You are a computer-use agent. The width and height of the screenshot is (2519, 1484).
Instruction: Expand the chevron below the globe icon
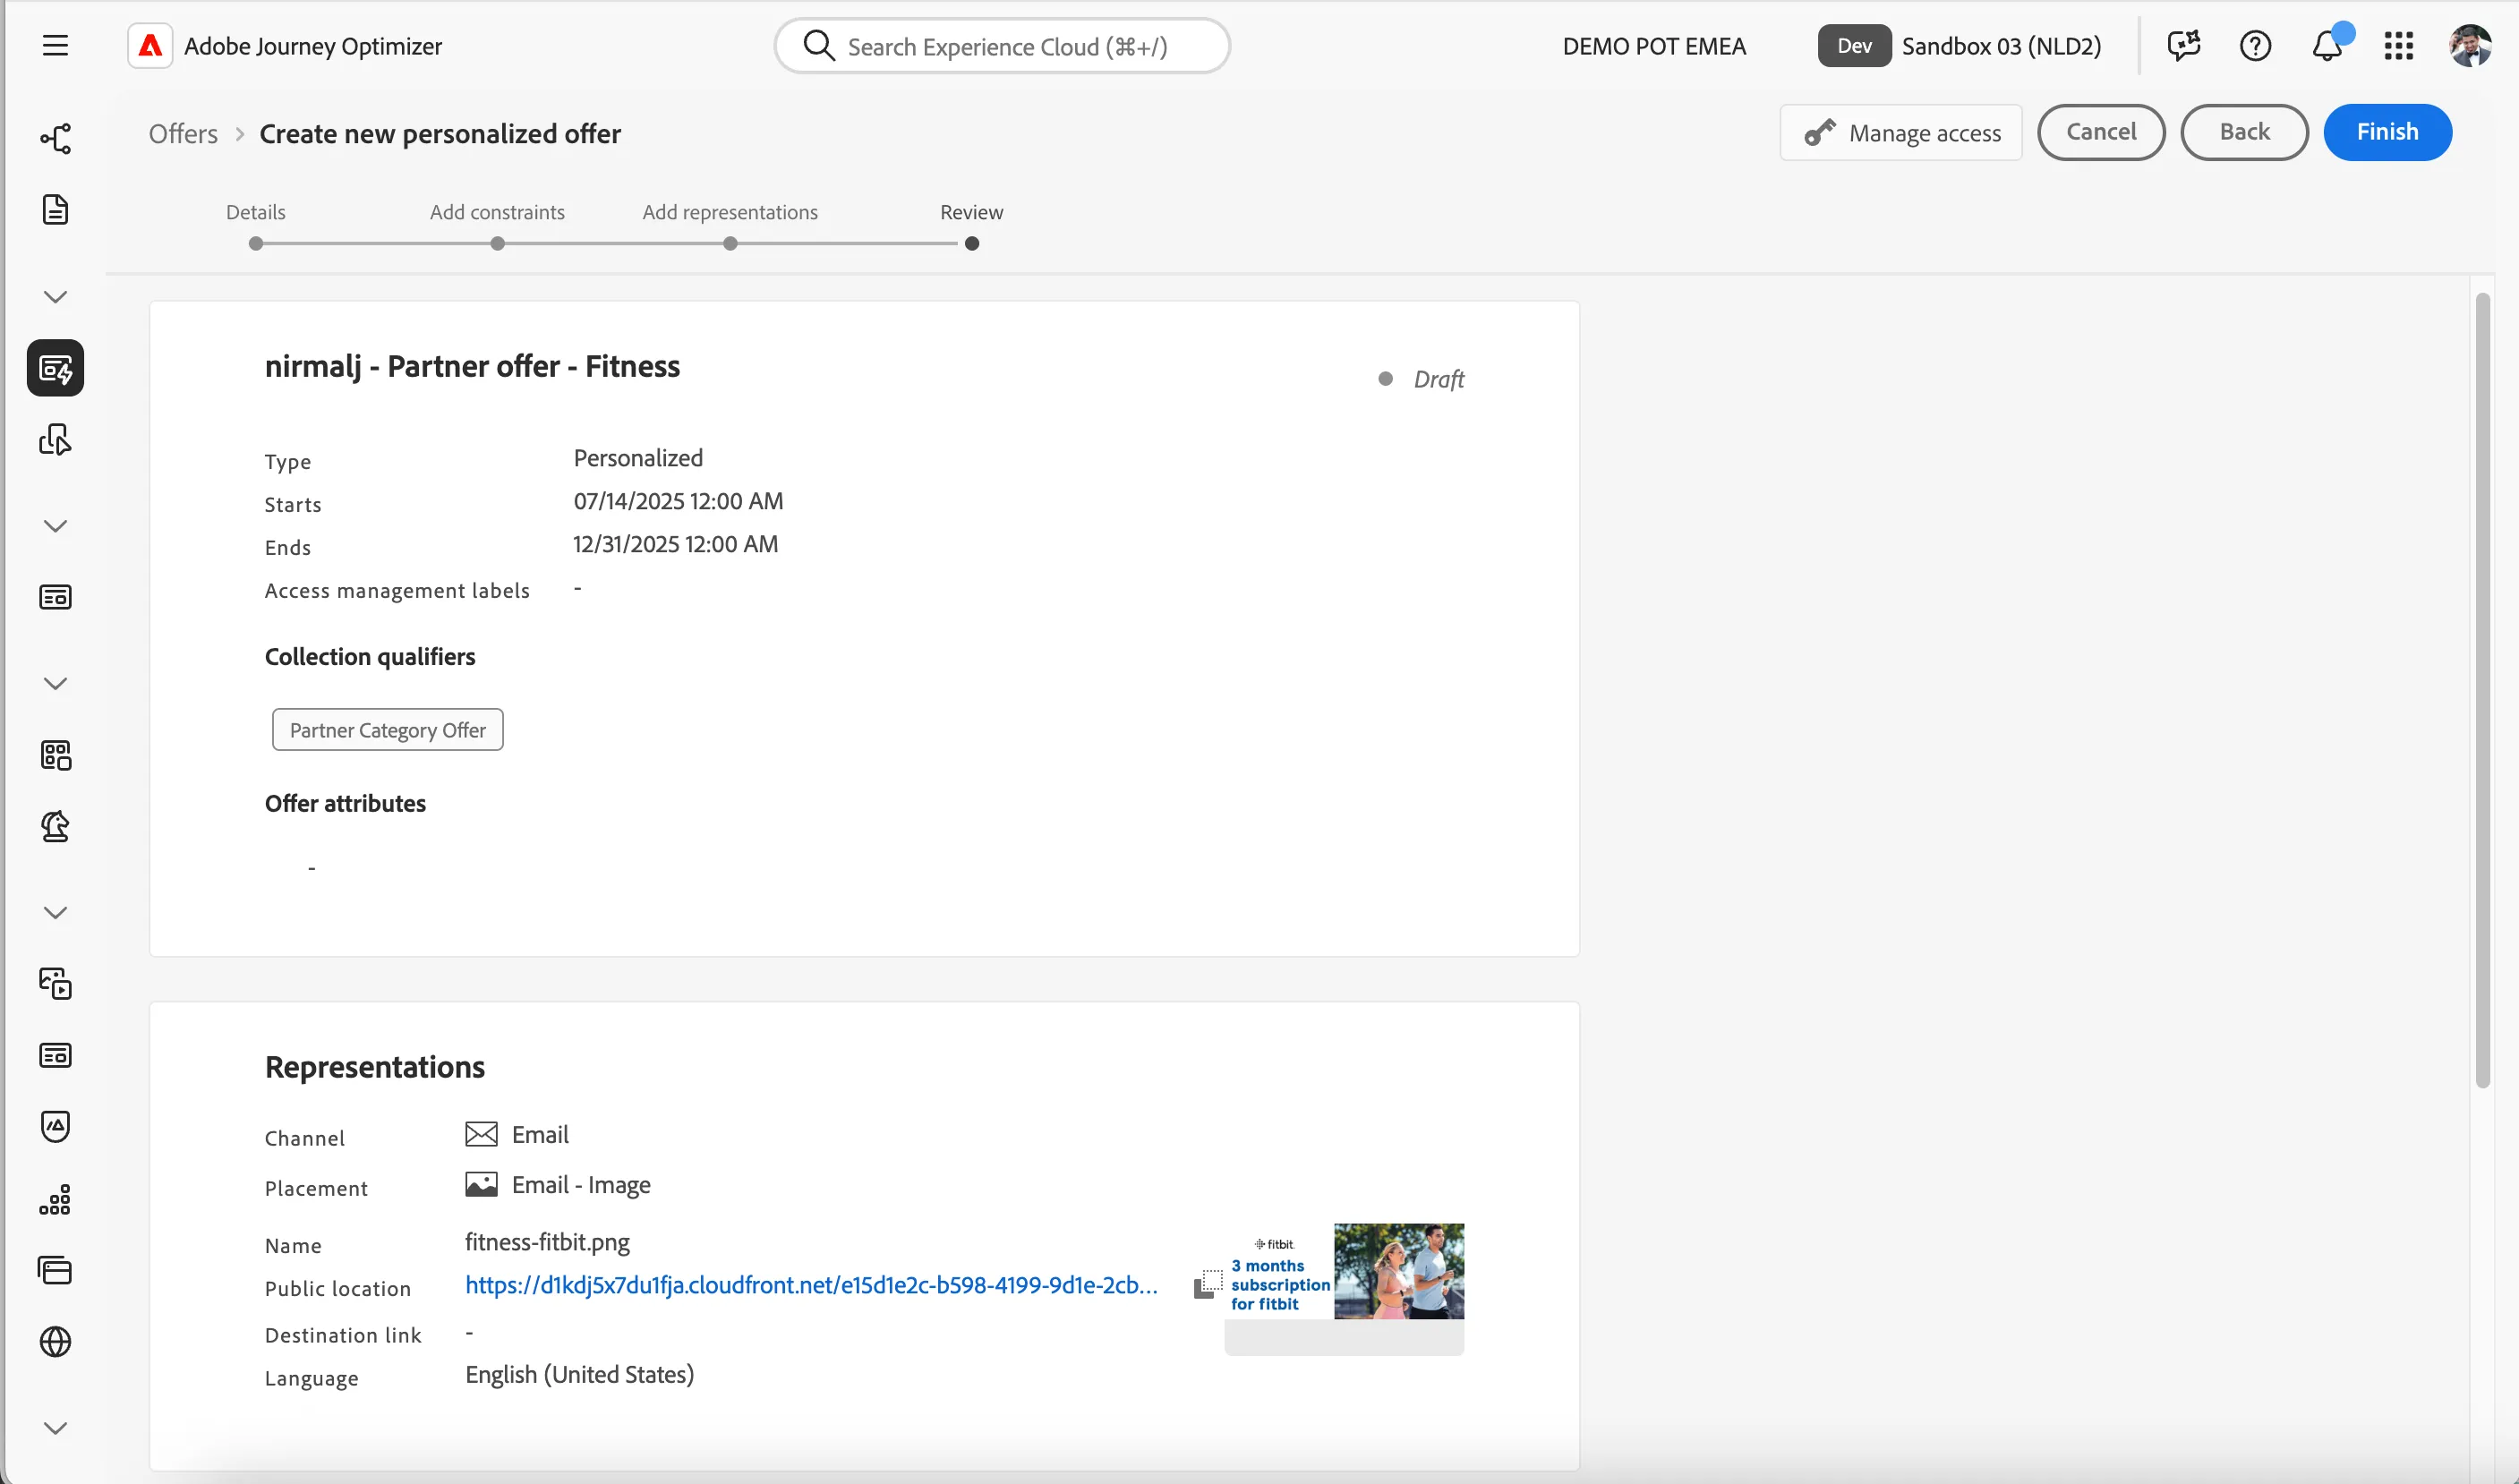55,1428
